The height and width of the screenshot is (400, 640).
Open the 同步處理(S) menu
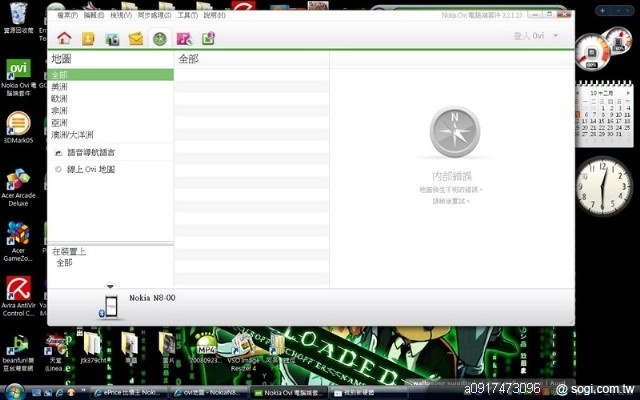154,16
